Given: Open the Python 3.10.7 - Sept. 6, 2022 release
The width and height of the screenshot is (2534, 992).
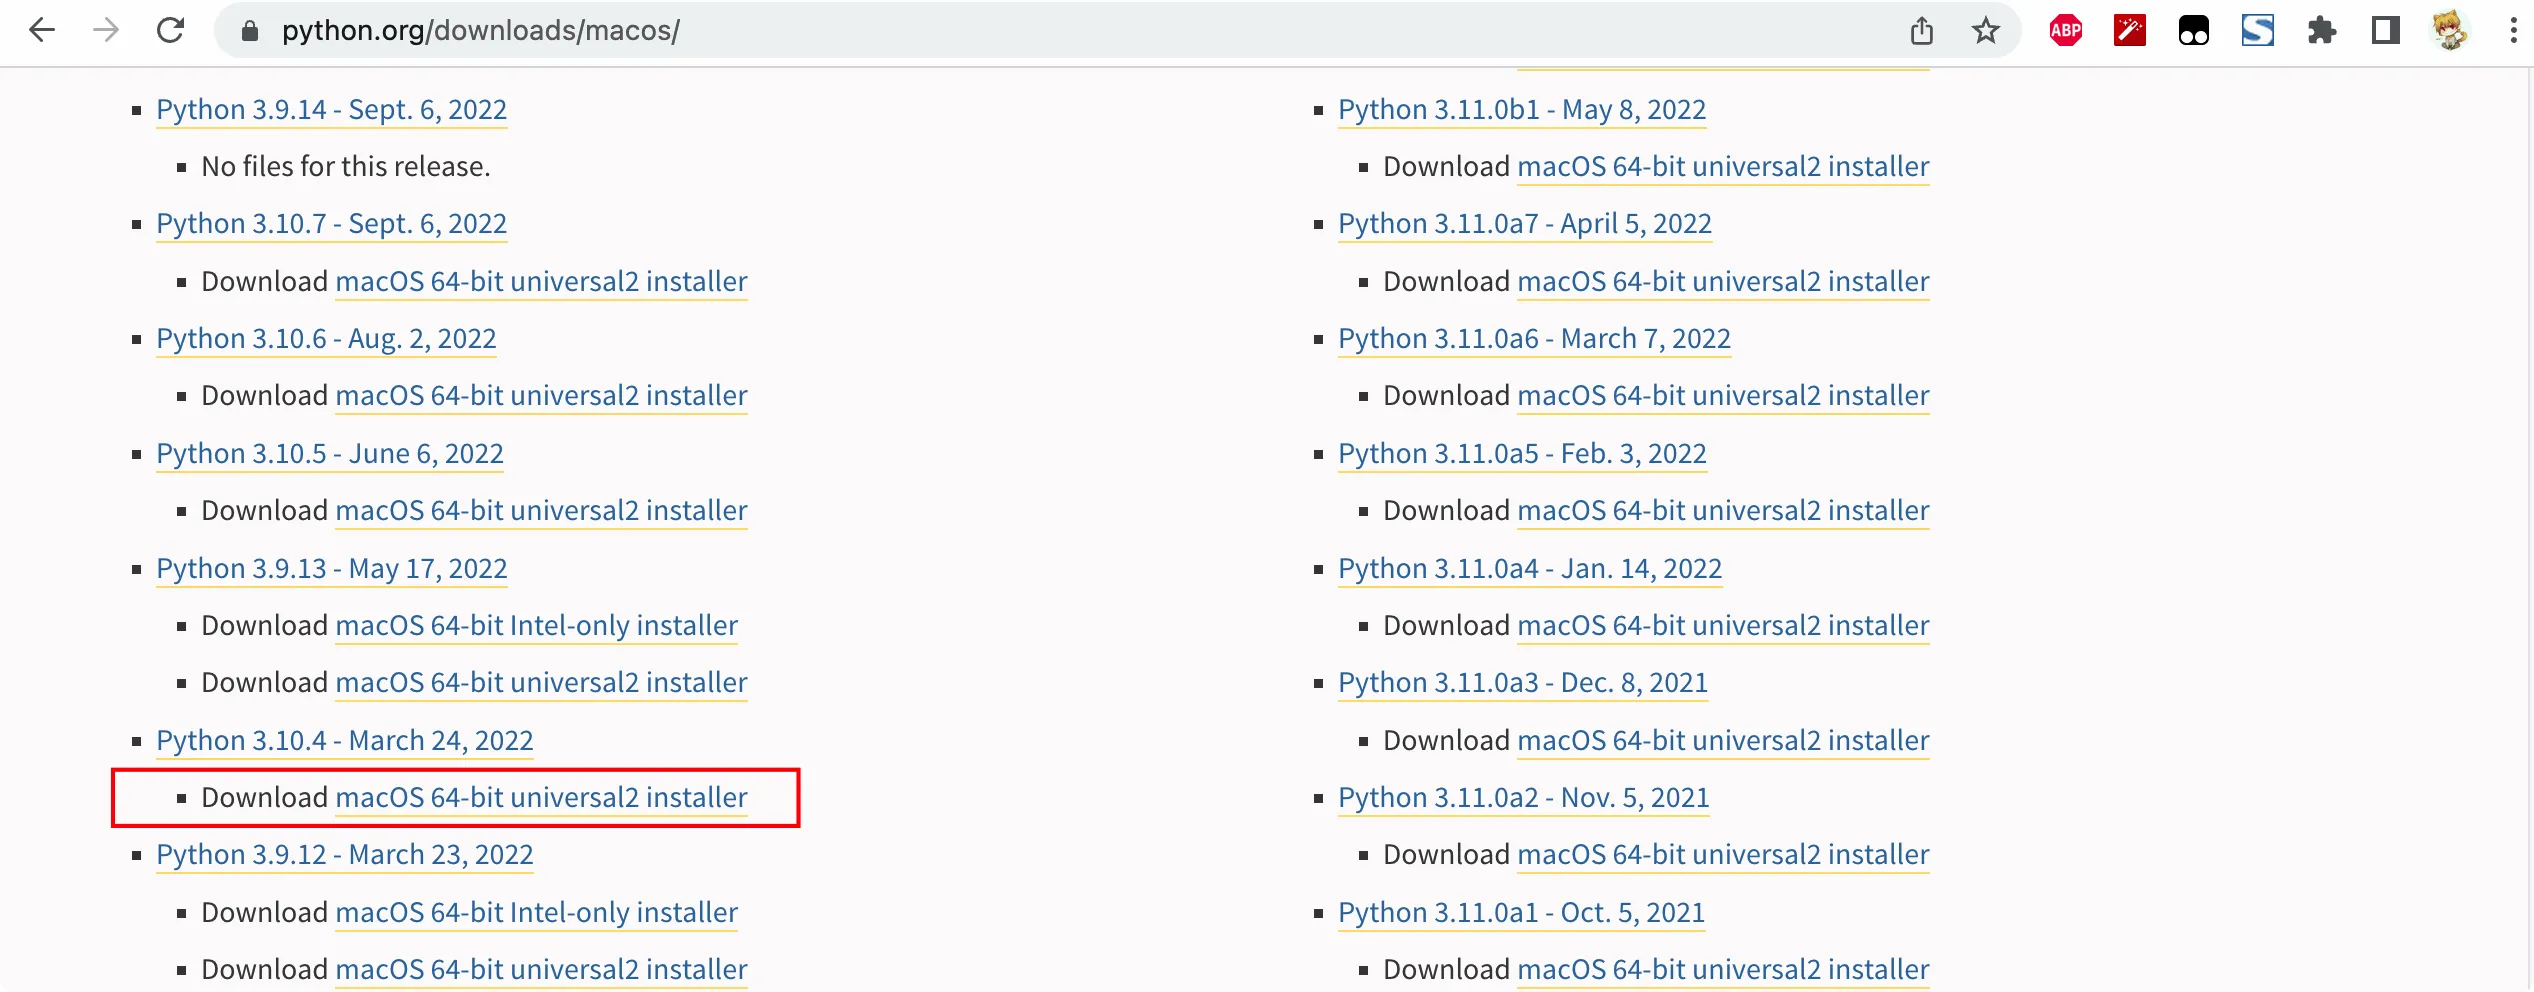Looking at the screenshot, I should [x=331, y=224].
